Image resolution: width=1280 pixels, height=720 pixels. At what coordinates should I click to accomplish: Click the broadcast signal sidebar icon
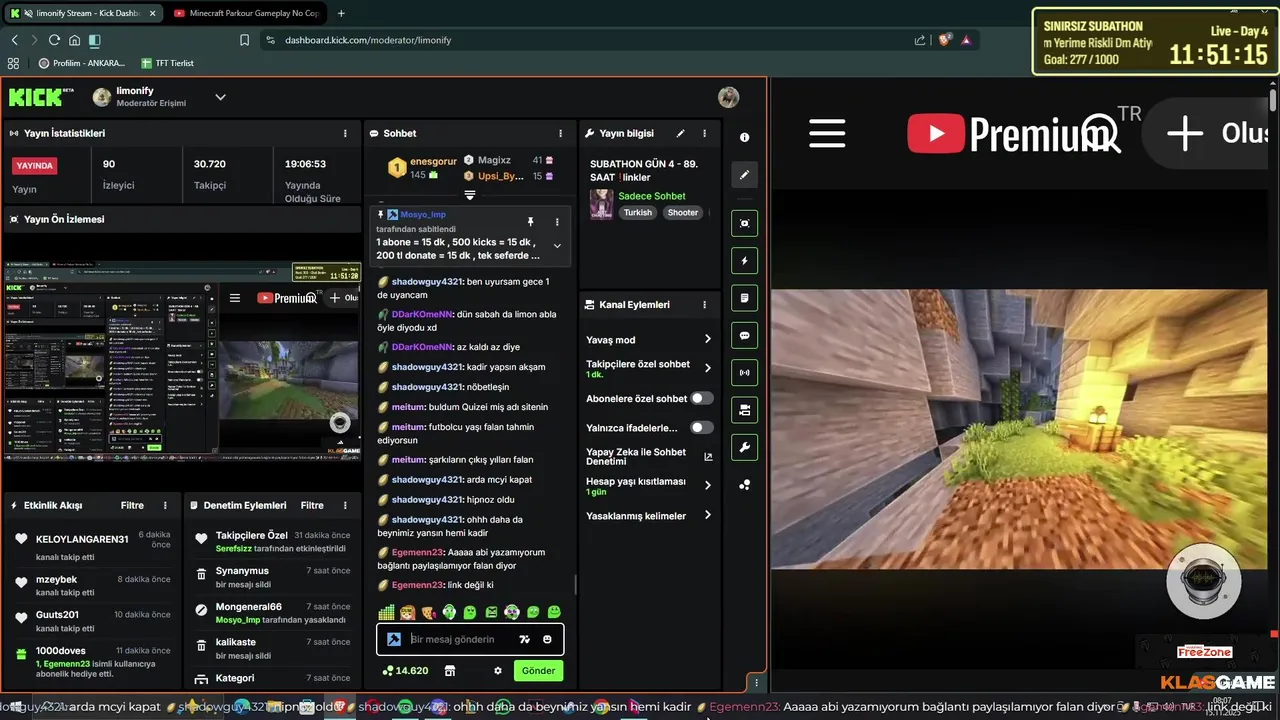click(744, 373)
